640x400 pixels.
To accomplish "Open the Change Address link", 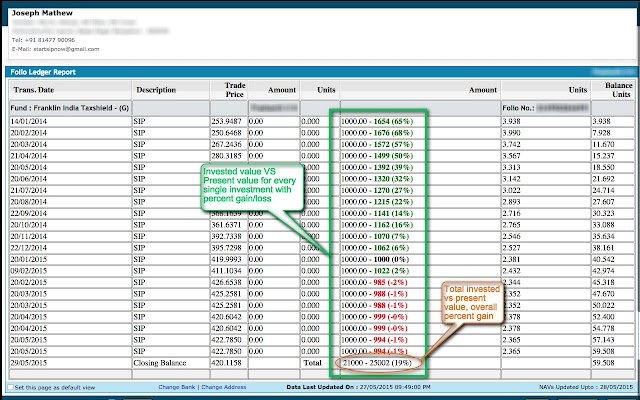I will tap(224, 387).
